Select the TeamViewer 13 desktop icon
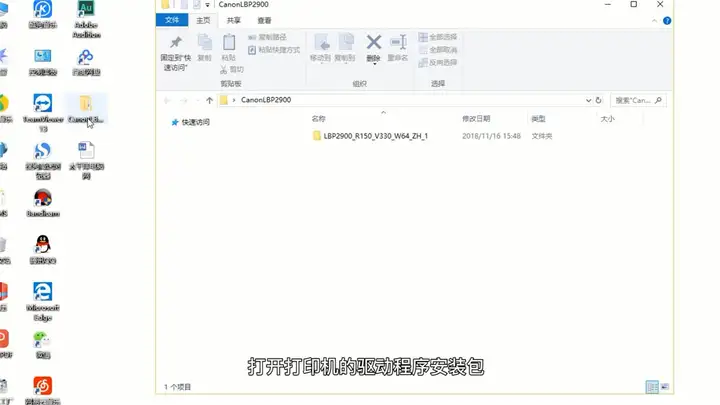 point(43,113)
